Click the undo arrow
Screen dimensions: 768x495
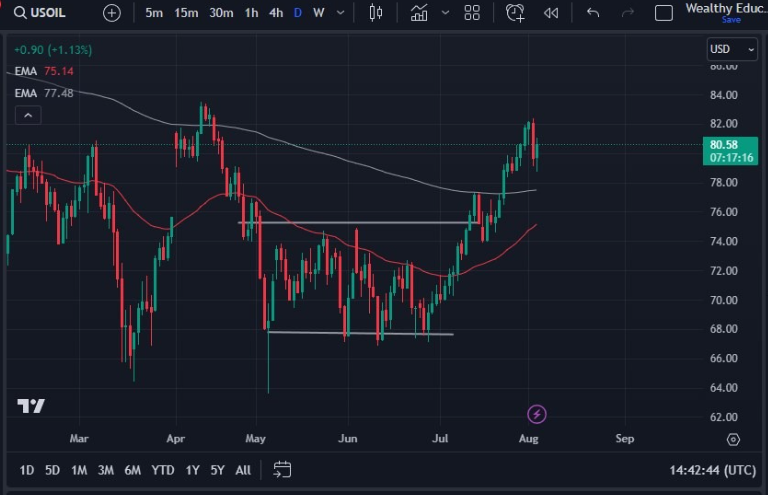pyautogui.click(x=593, y=13)
